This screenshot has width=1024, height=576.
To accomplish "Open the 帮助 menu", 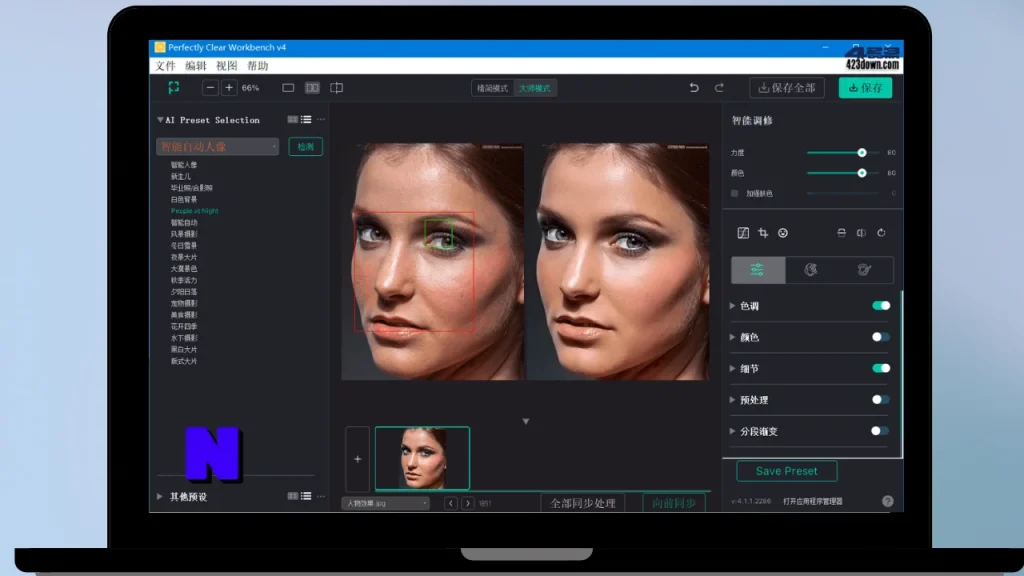I will click(258, 66).
